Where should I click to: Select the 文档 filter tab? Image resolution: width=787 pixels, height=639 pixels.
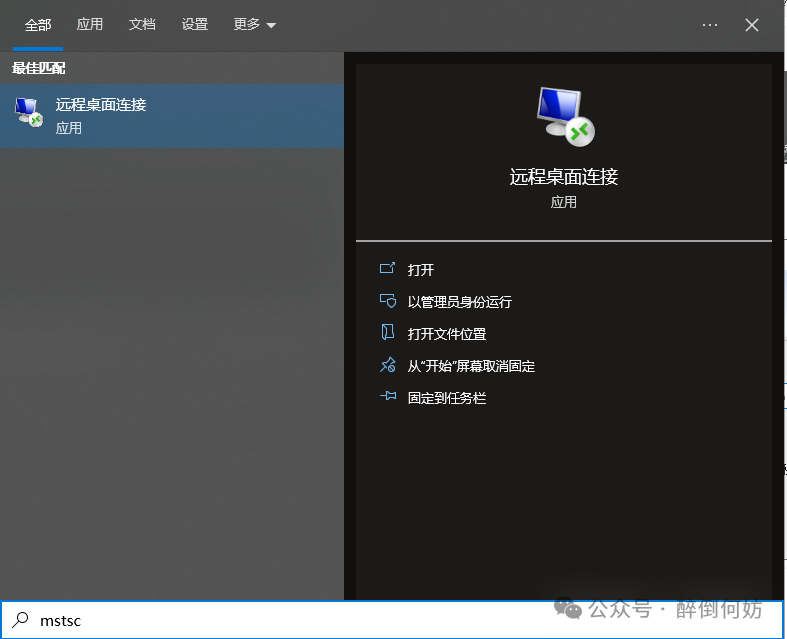(x=142, y=25)
